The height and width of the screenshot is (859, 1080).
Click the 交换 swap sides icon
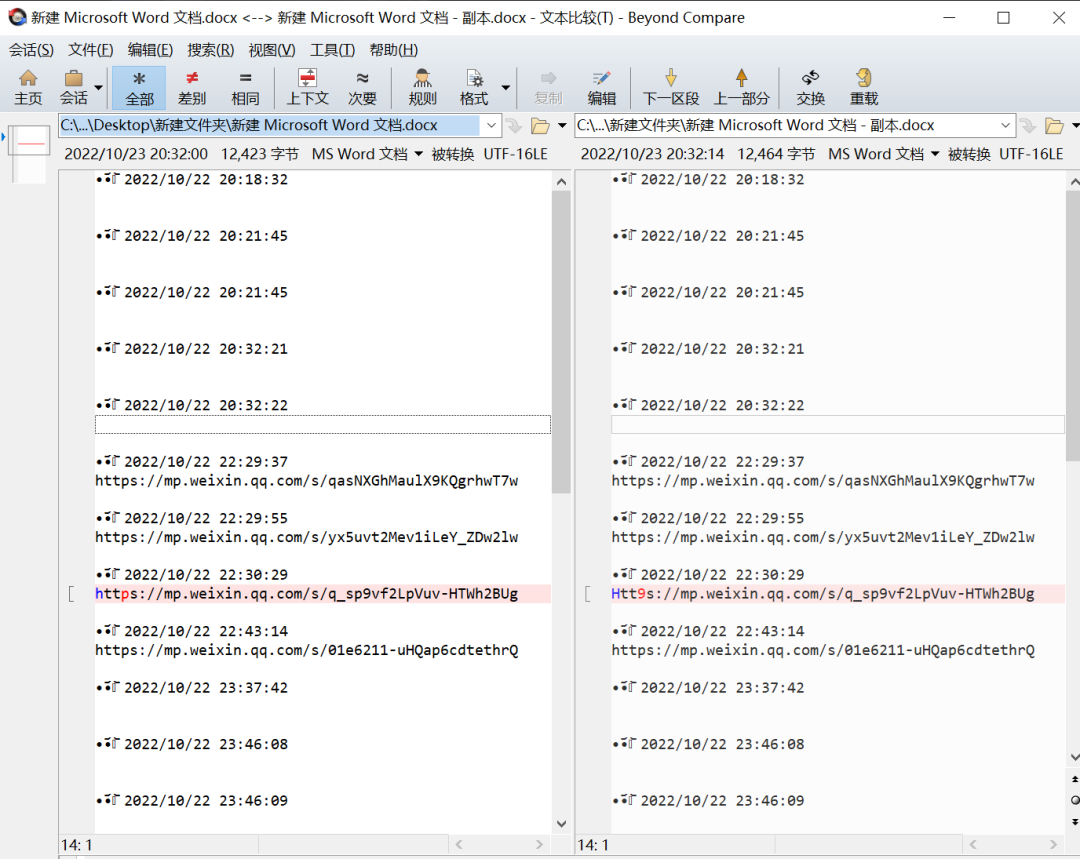click(811, 87)
